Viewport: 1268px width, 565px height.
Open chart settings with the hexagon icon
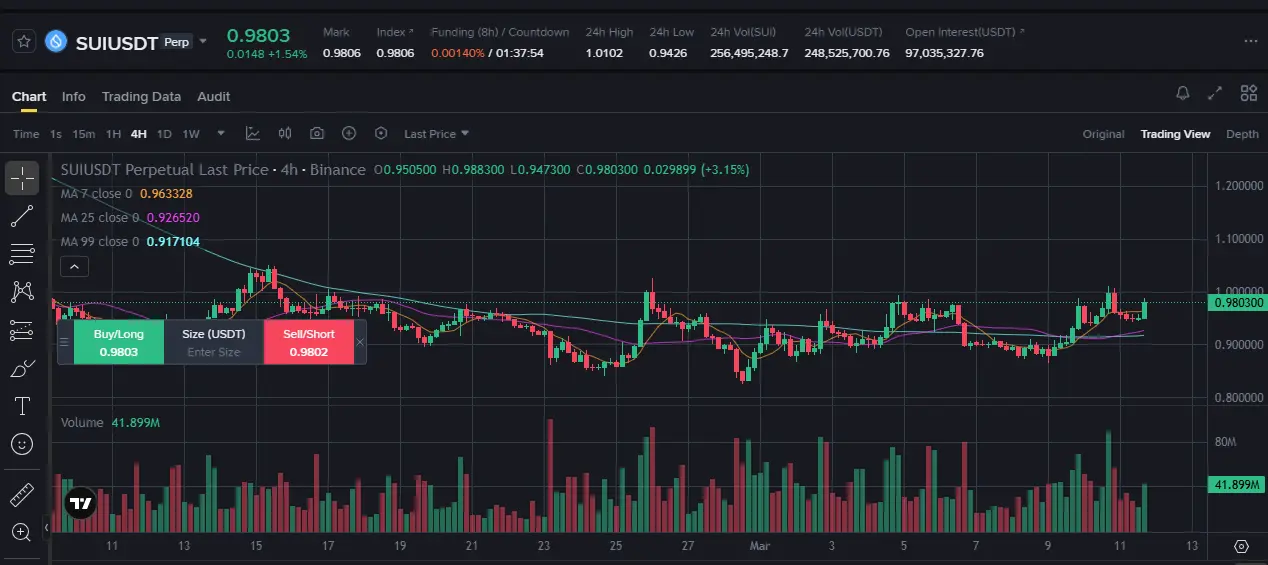(381, 133)
